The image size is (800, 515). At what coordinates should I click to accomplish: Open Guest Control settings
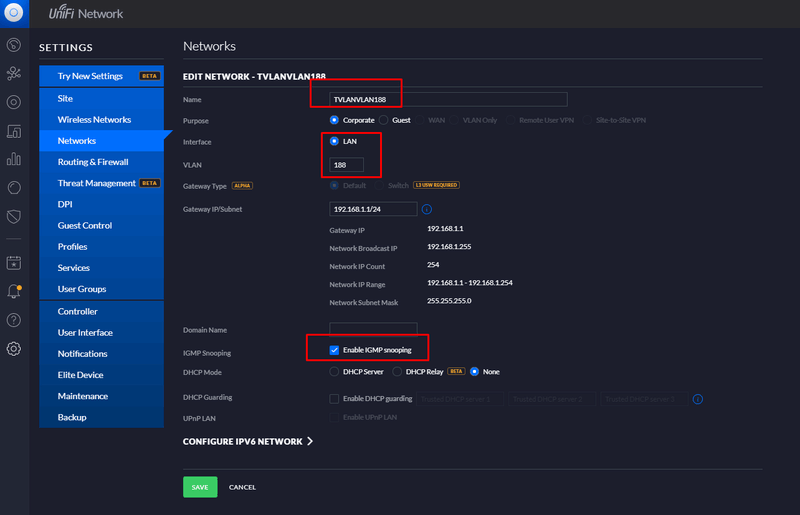102,226
